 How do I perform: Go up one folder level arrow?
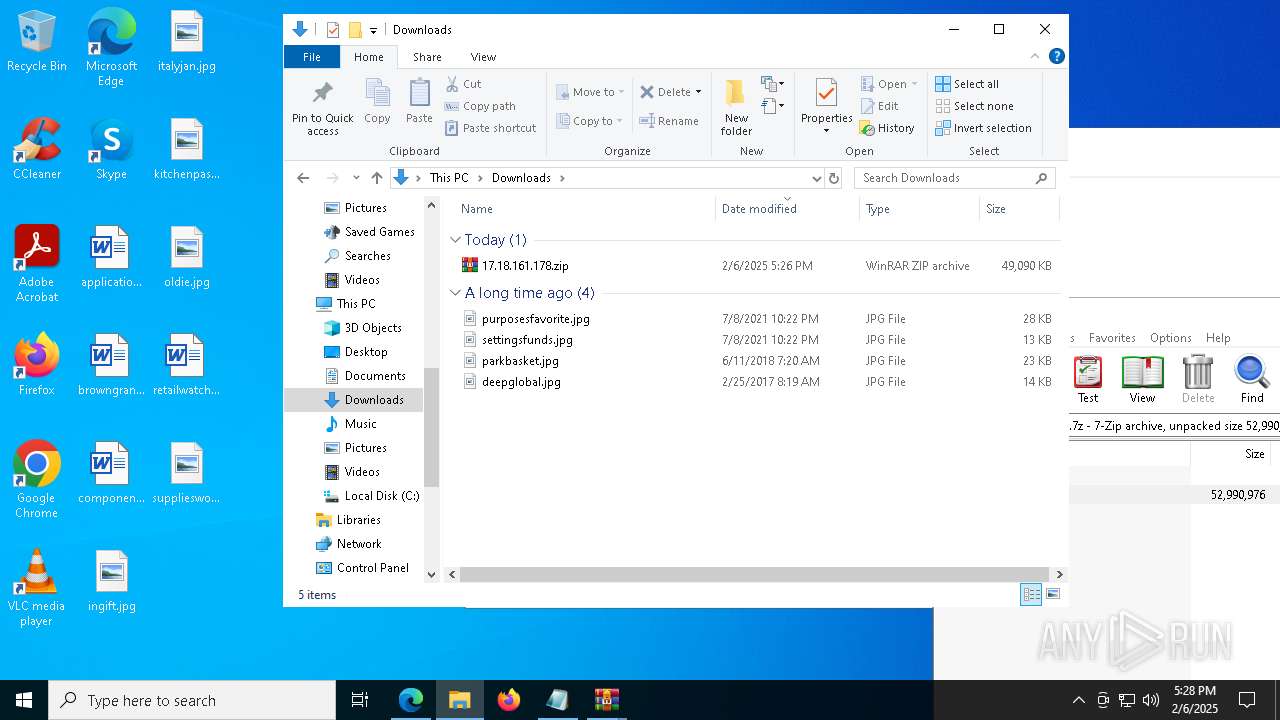pyautogui.click(x=376, y=178)
